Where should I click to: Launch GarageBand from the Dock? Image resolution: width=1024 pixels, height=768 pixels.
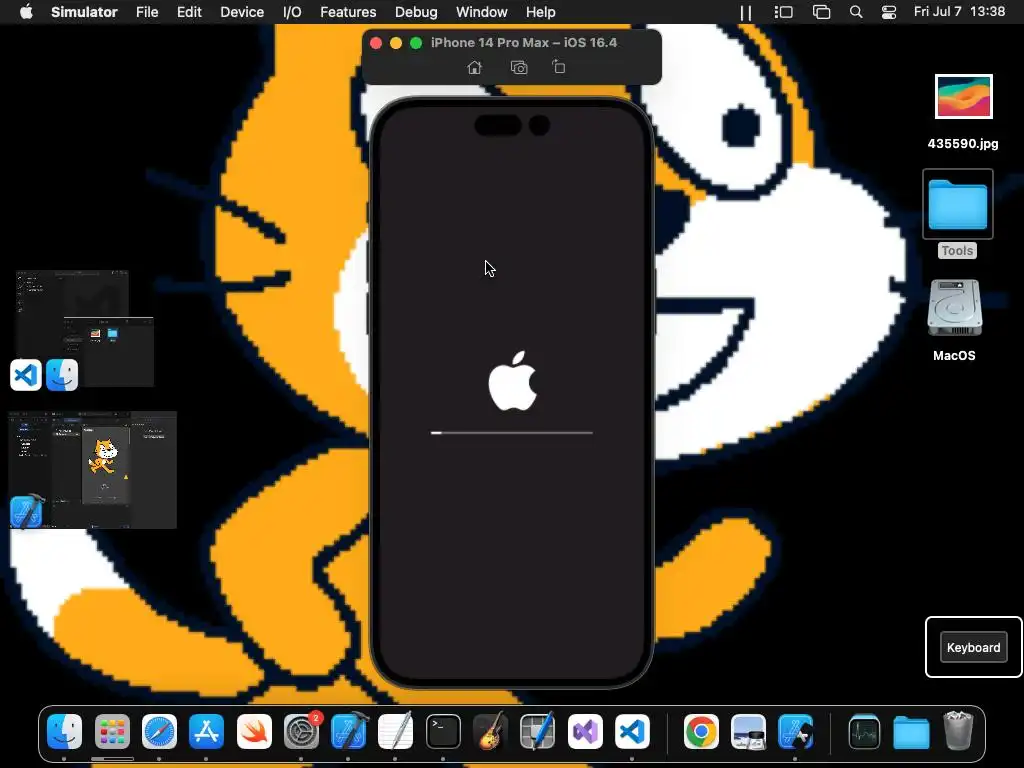pyautogui.click(x=490, y=731)
